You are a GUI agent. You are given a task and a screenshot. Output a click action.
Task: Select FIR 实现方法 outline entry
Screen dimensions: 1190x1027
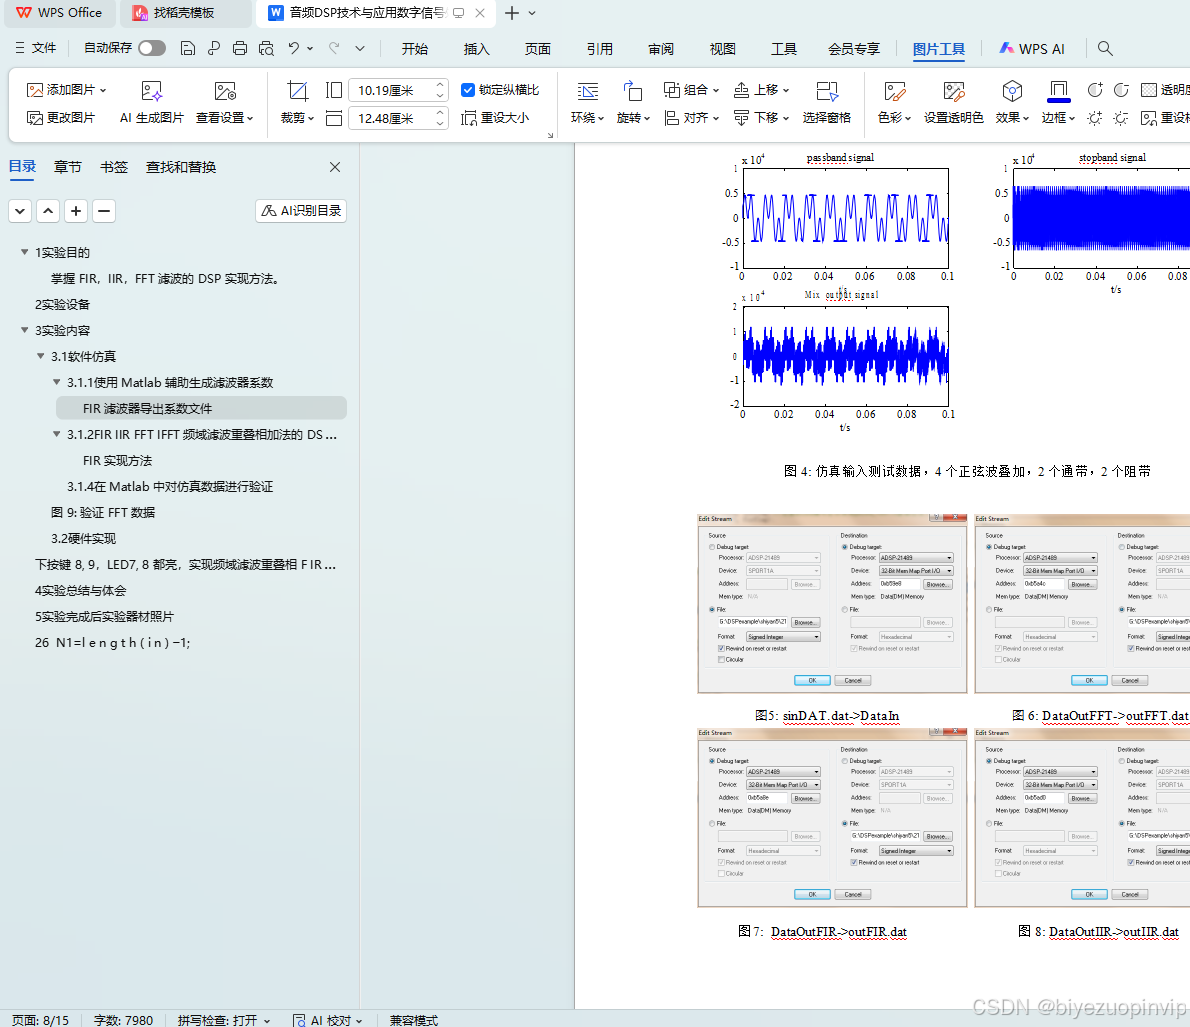118,461
